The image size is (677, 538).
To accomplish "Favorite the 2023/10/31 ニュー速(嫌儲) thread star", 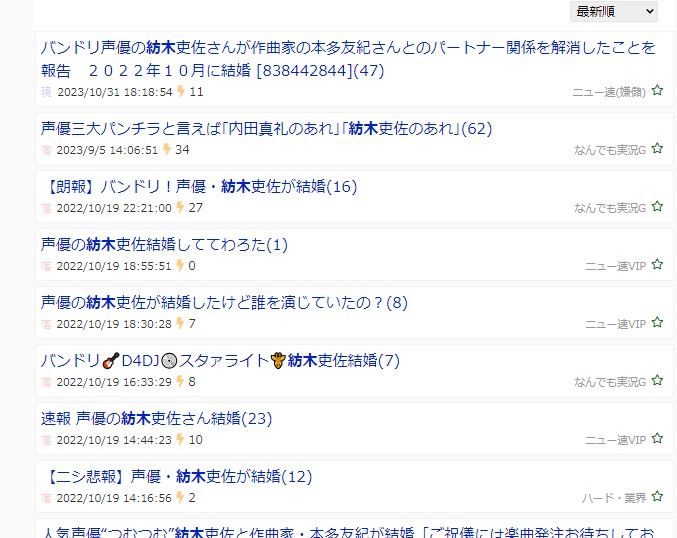I will [657, 91].
